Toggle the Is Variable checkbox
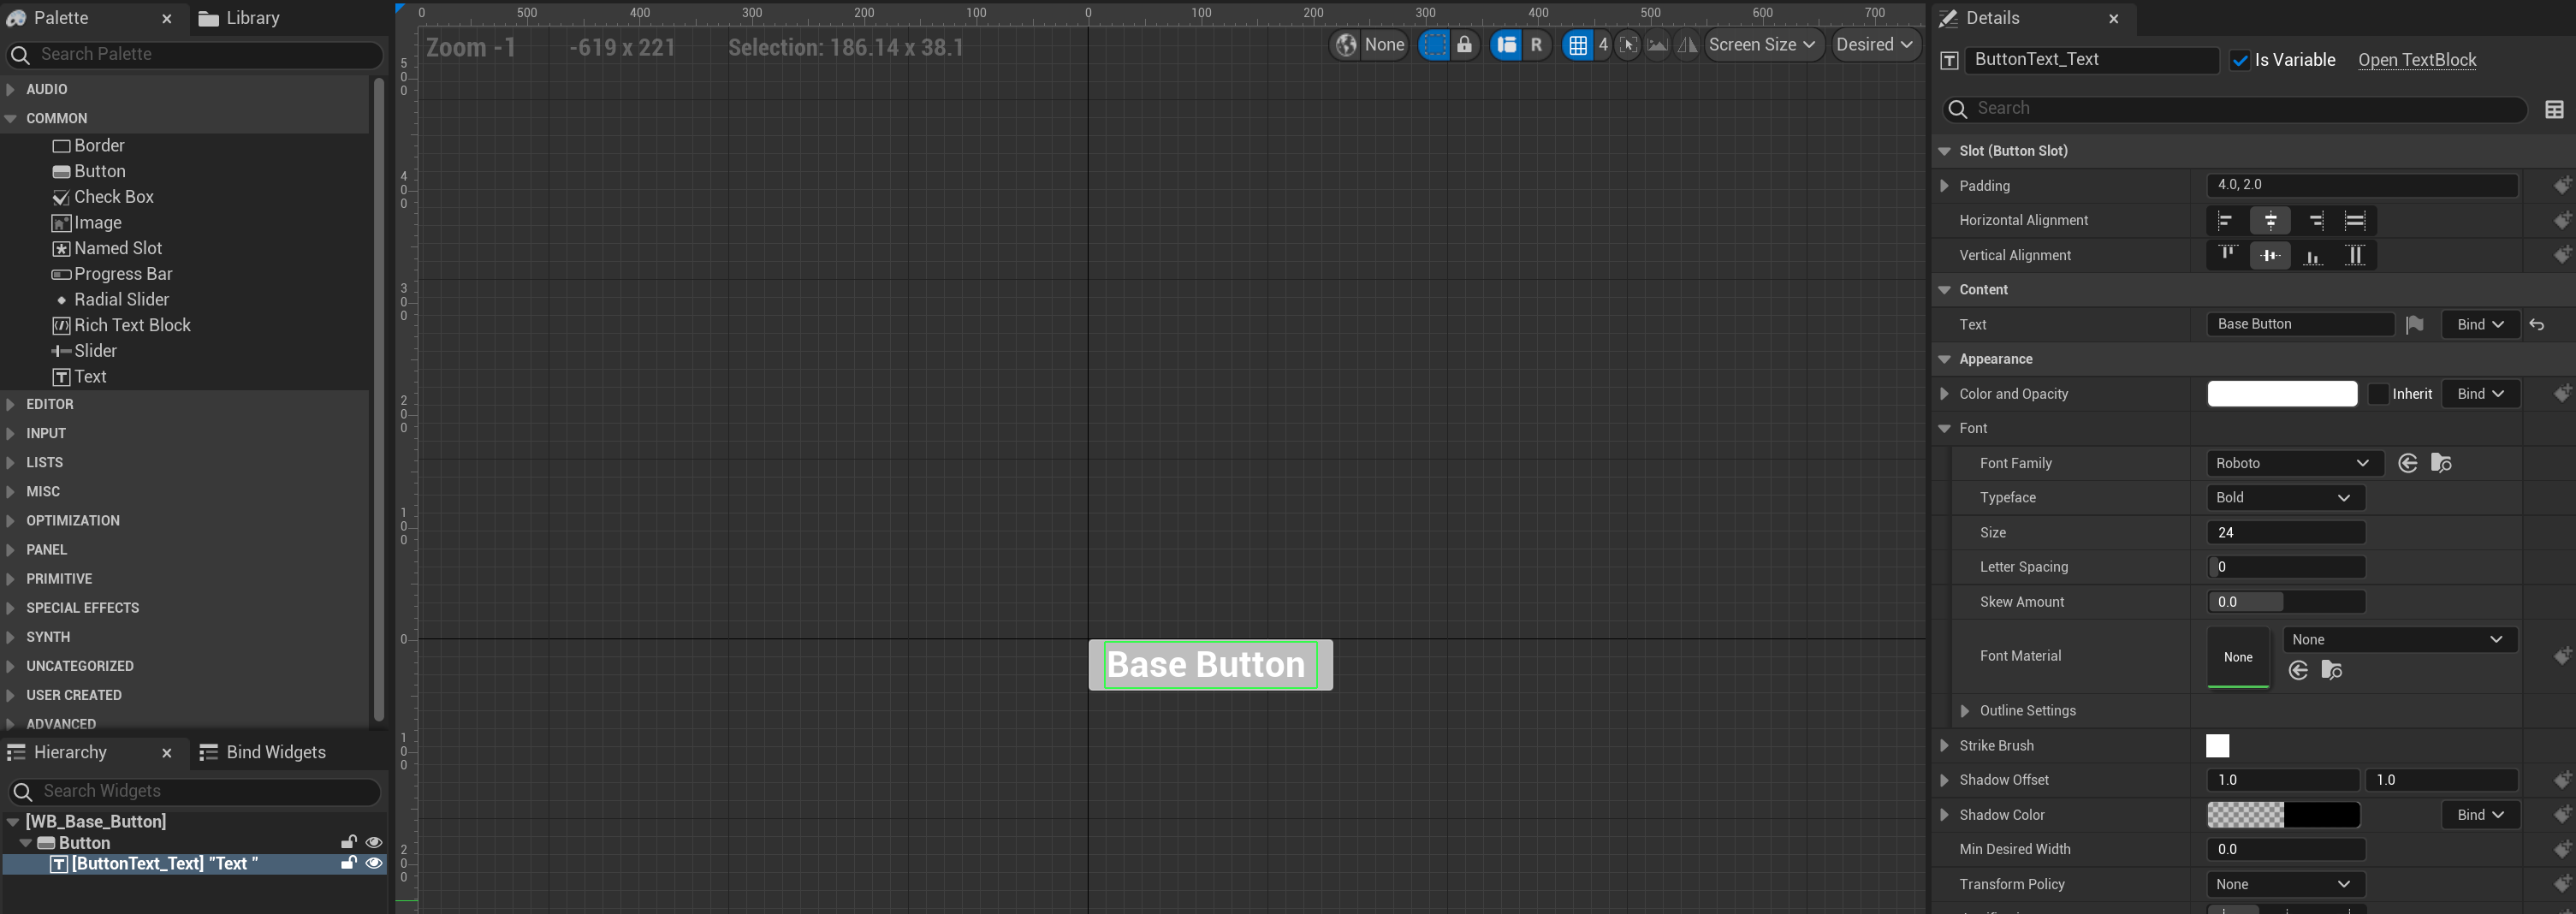2576x914 pixels. click(2240, 60)
